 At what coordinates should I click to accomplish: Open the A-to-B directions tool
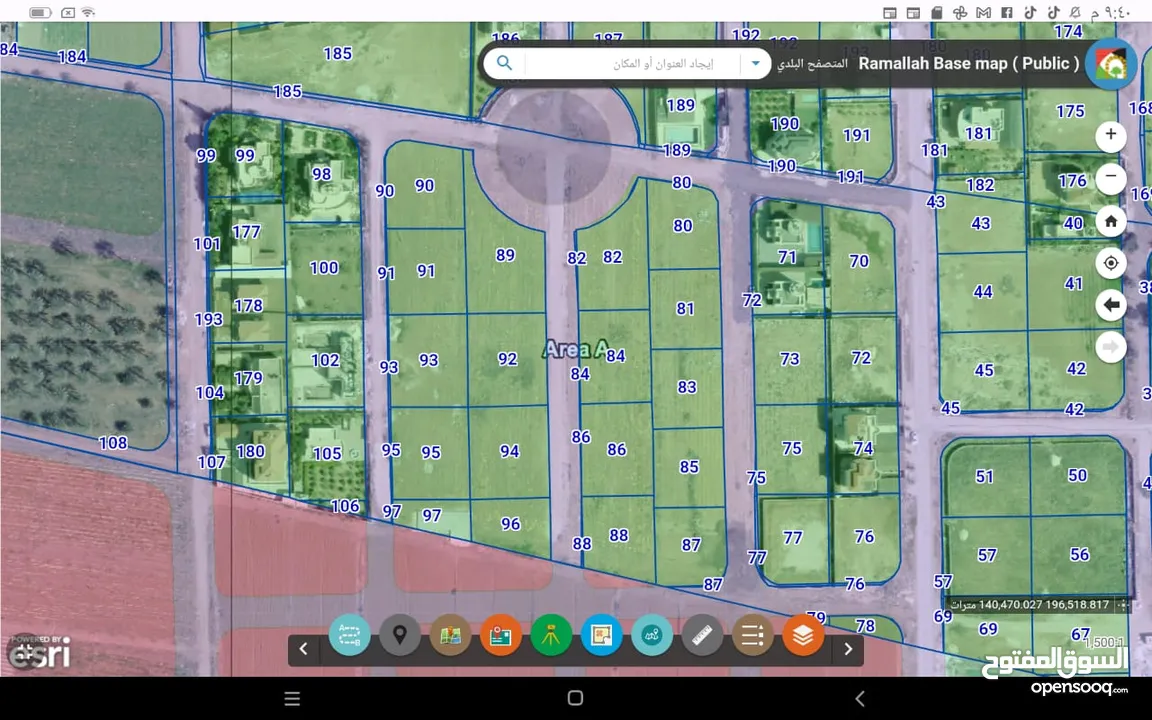(349, 635)
